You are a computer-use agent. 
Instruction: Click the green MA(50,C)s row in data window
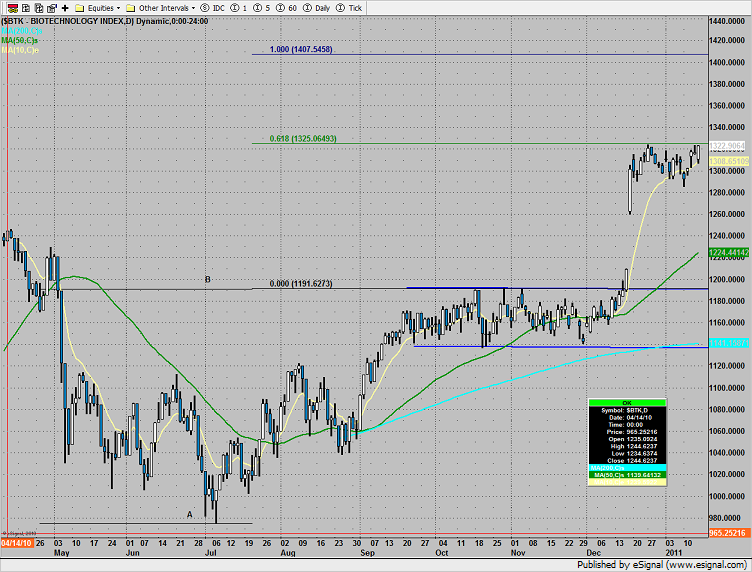pos(627,475)
